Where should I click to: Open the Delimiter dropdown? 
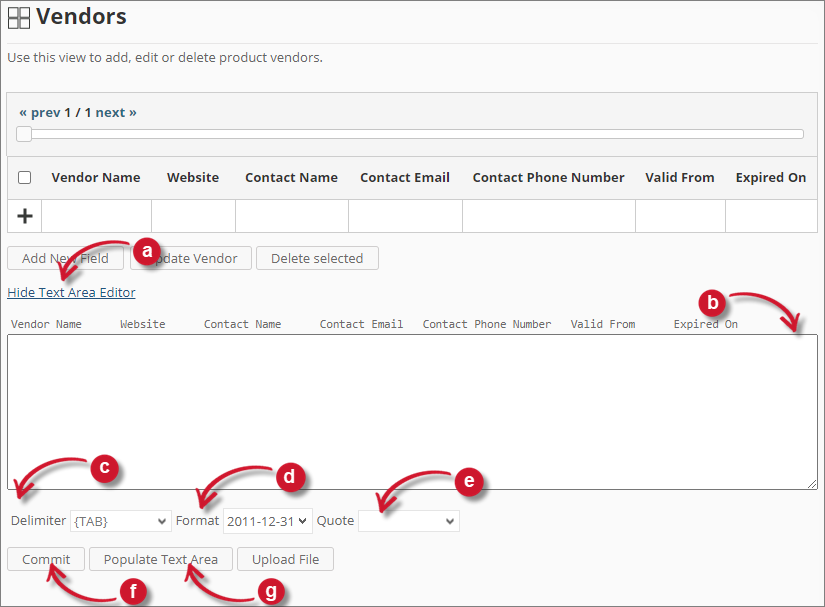[120, 521]
